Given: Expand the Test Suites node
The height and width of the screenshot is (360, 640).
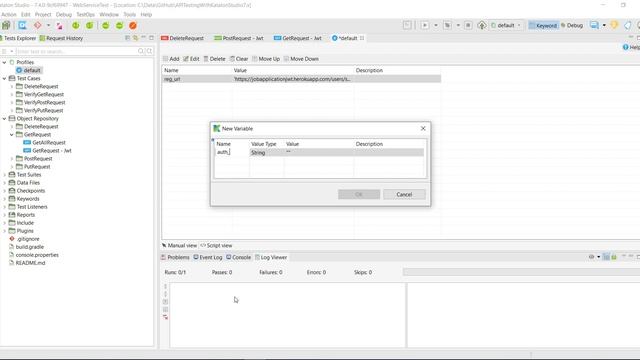Looking at the screenshot, I should coord(4,175).
